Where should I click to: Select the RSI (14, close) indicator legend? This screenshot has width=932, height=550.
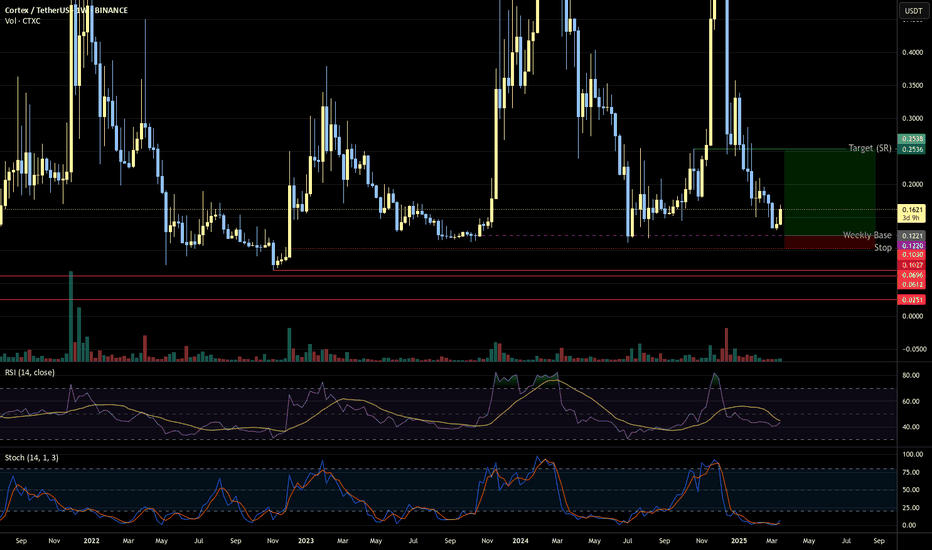point(30,372)
